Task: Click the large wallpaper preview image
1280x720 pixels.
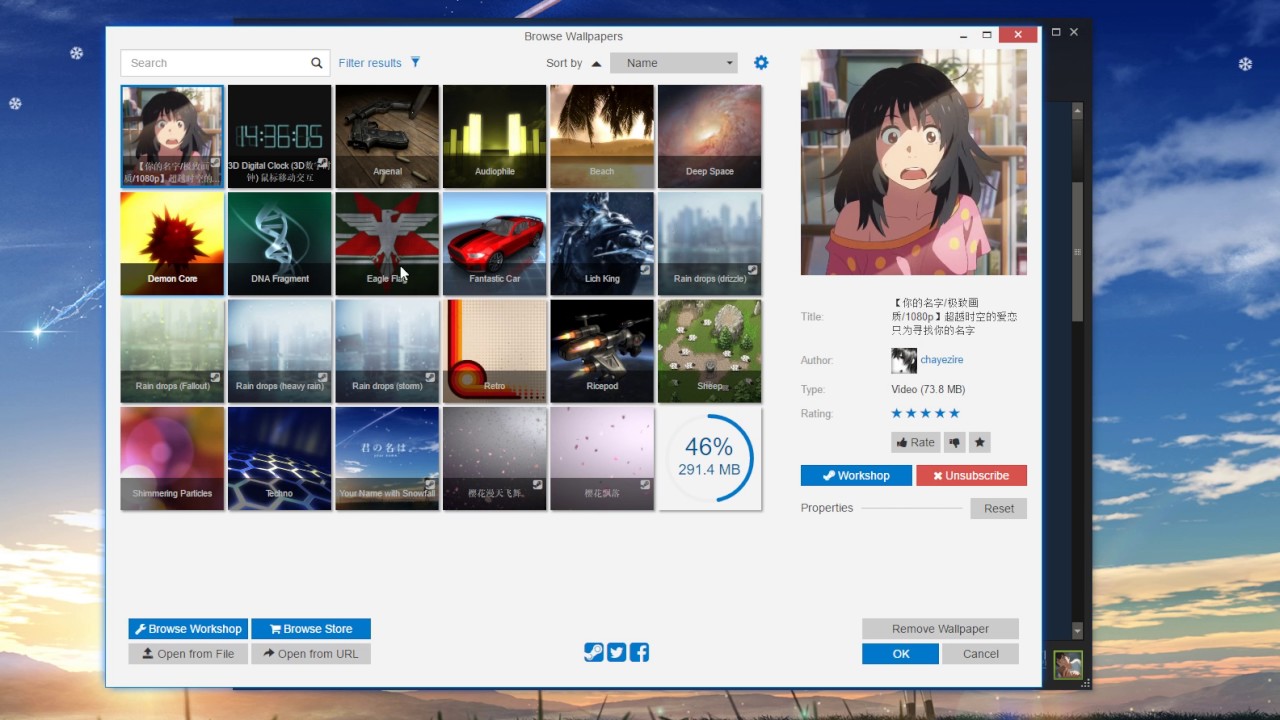Action: coord(914,162)
